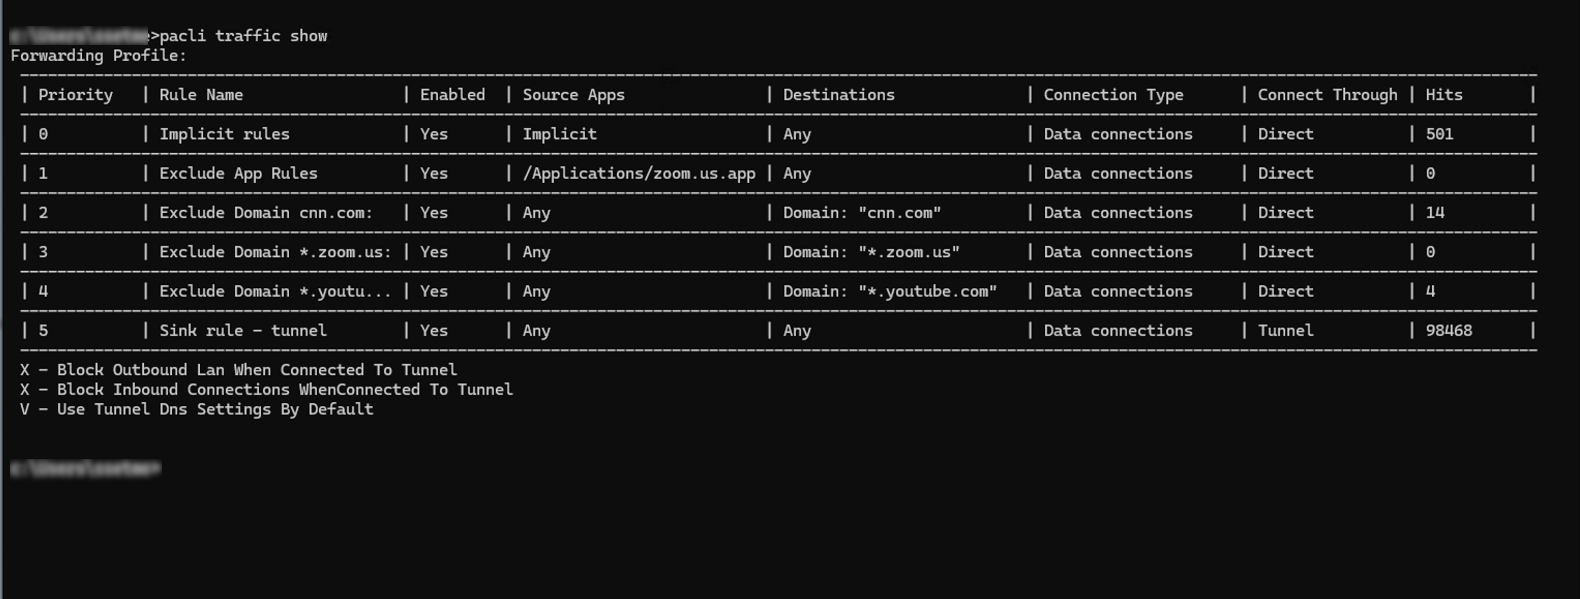
Task: Click the Domain "cnn.com" destination cell
Action: click(862, 213)
